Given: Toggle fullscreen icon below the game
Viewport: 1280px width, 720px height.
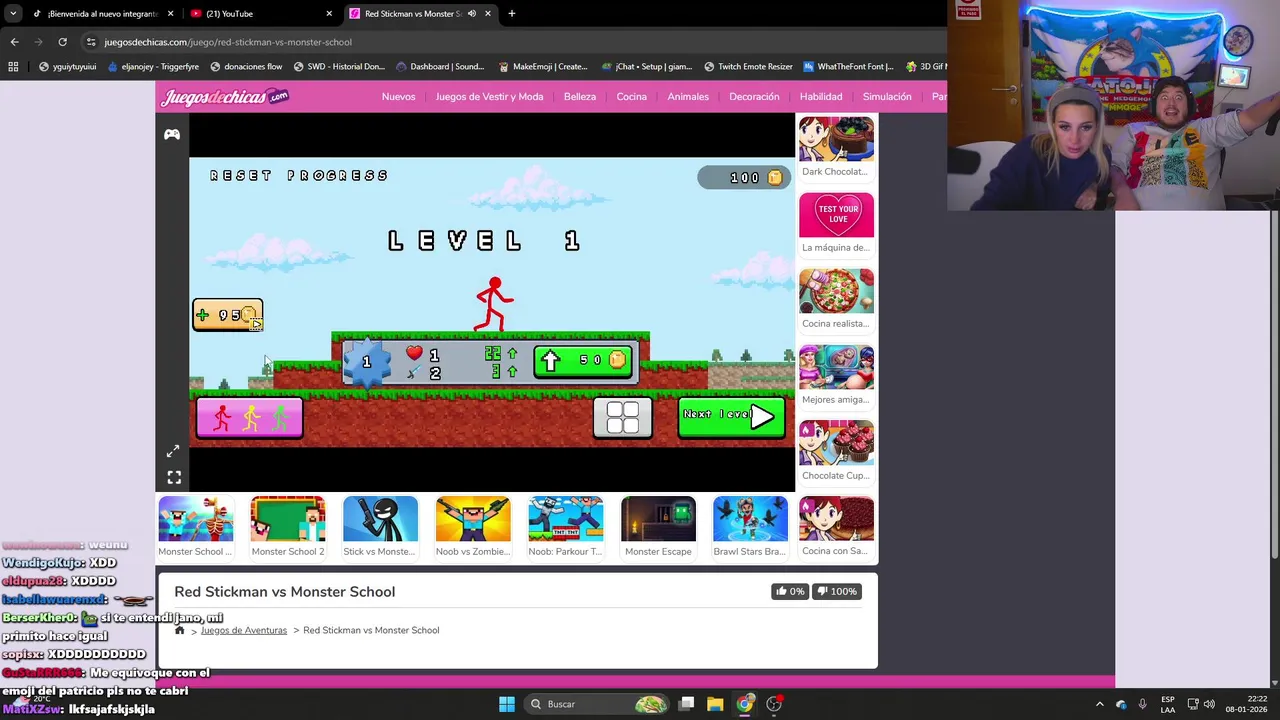Looking at the screenshot, I should pos(174,478).
